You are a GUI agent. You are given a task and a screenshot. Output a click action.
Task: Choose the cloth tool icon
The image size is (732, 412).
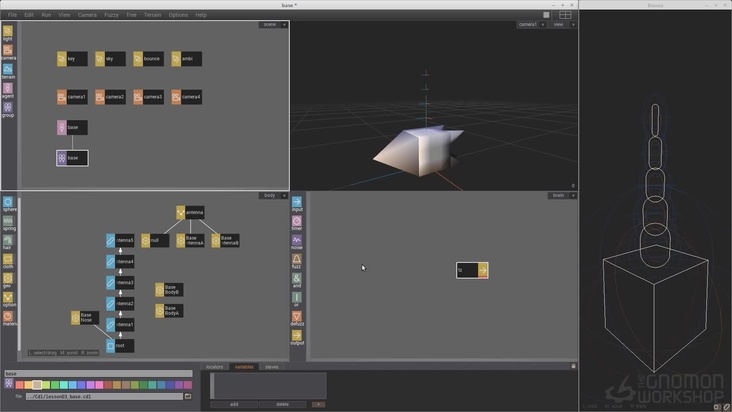[8, 259]
